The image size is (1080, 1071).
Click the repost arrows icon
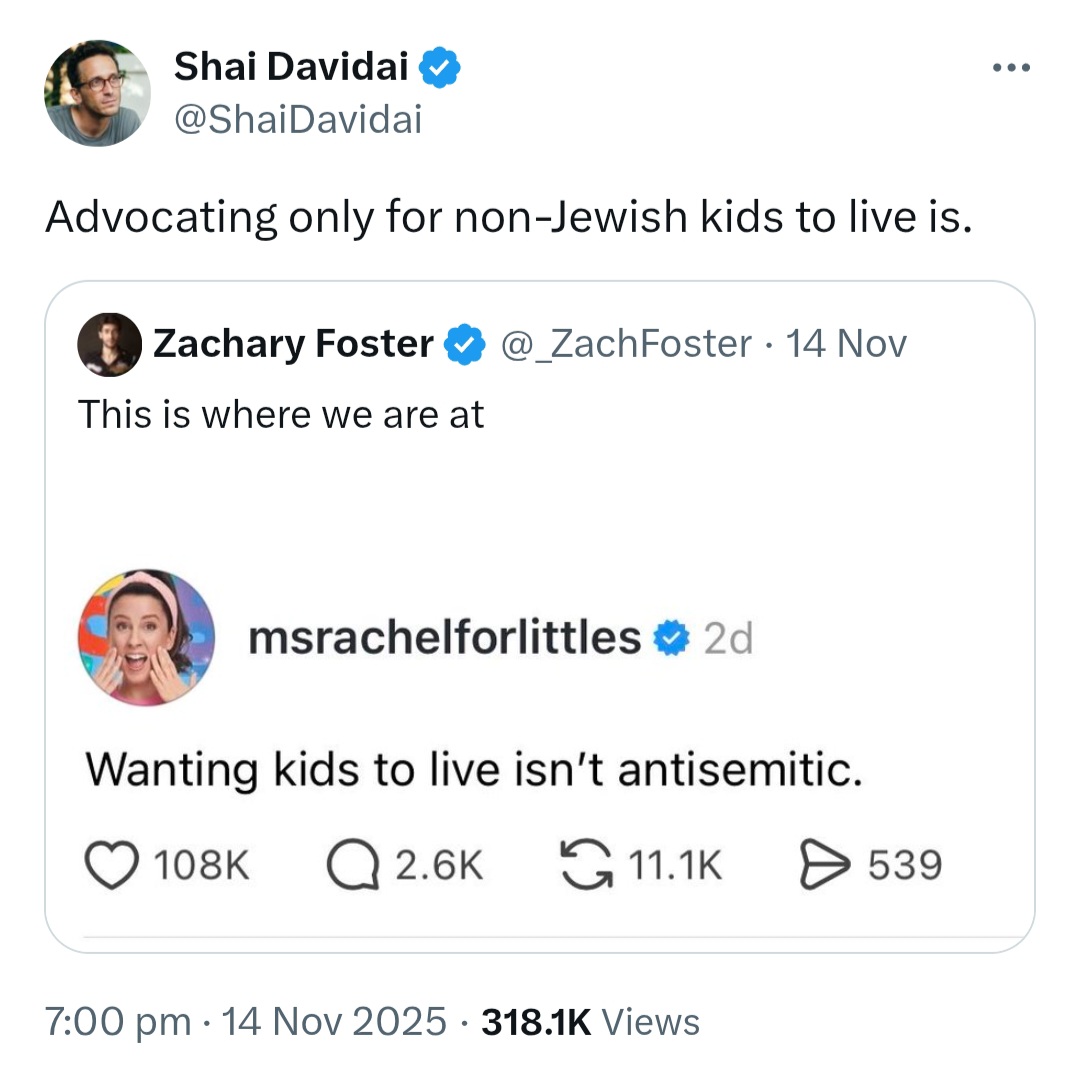586,865
